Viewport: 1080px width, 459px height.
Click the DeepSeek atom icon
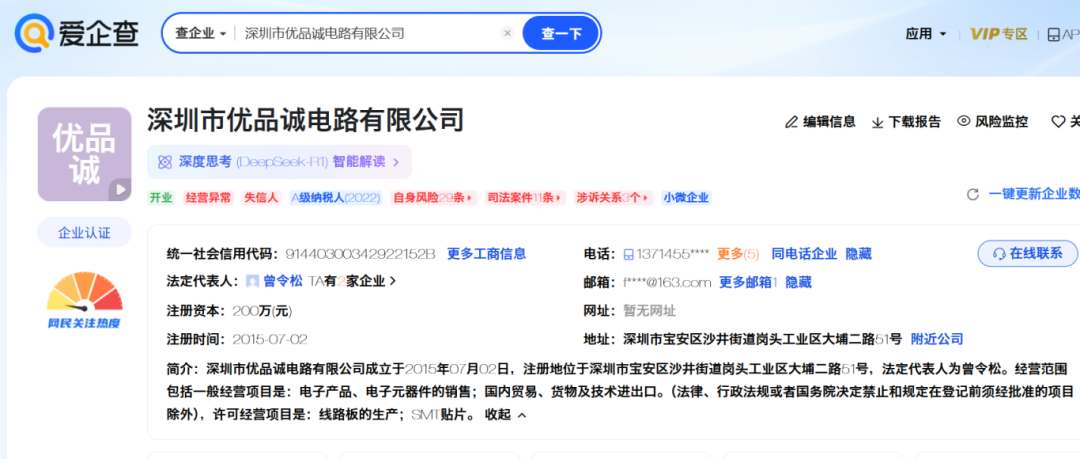[165, 162]
